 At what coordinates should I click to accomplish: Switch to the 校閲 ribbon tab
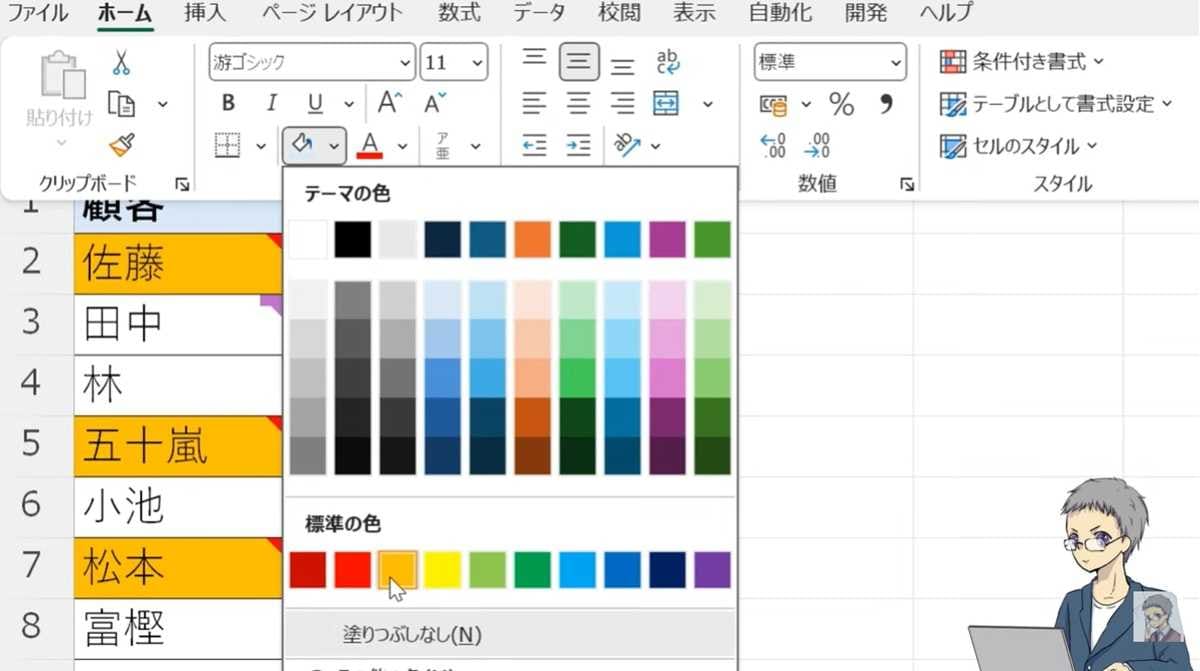coord(620,13)
